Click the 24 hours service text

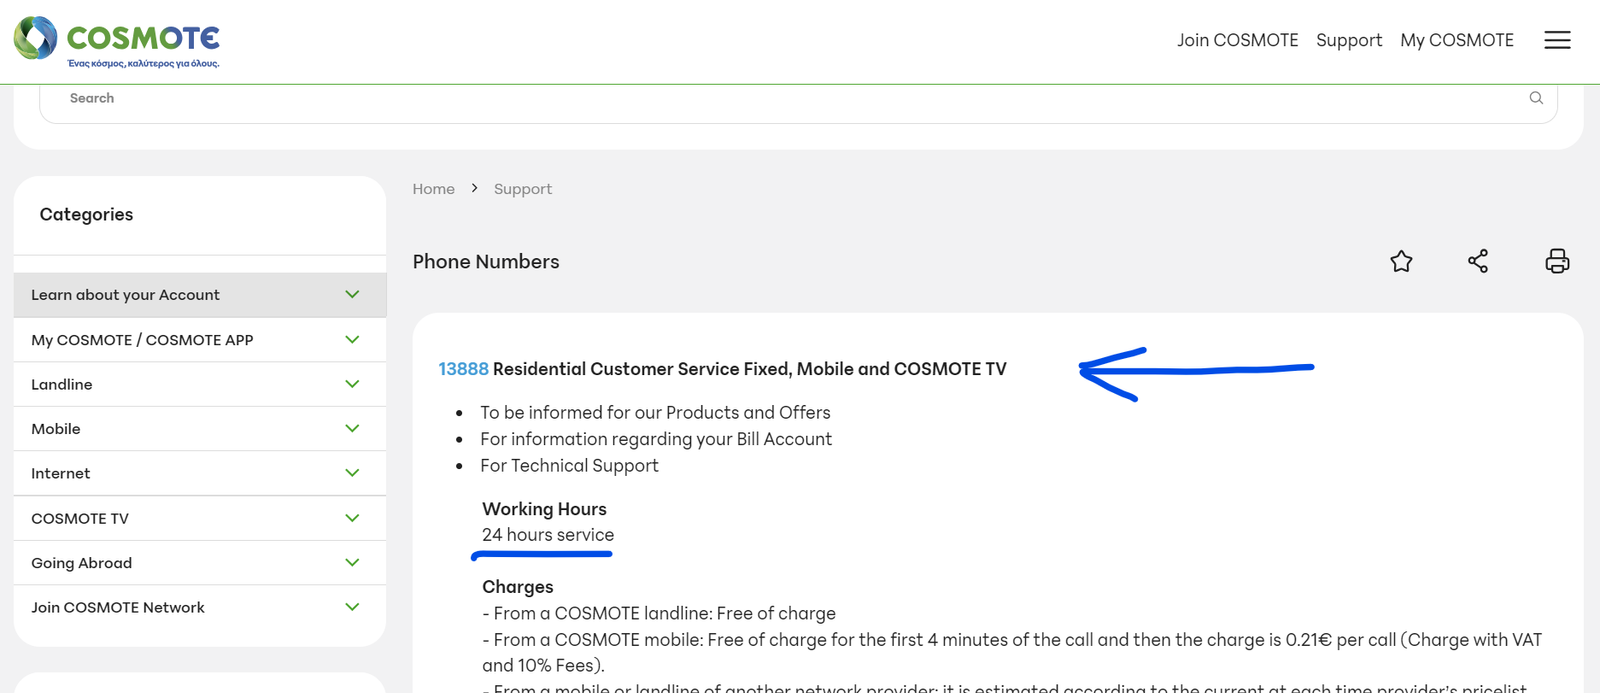coord(548,535)
